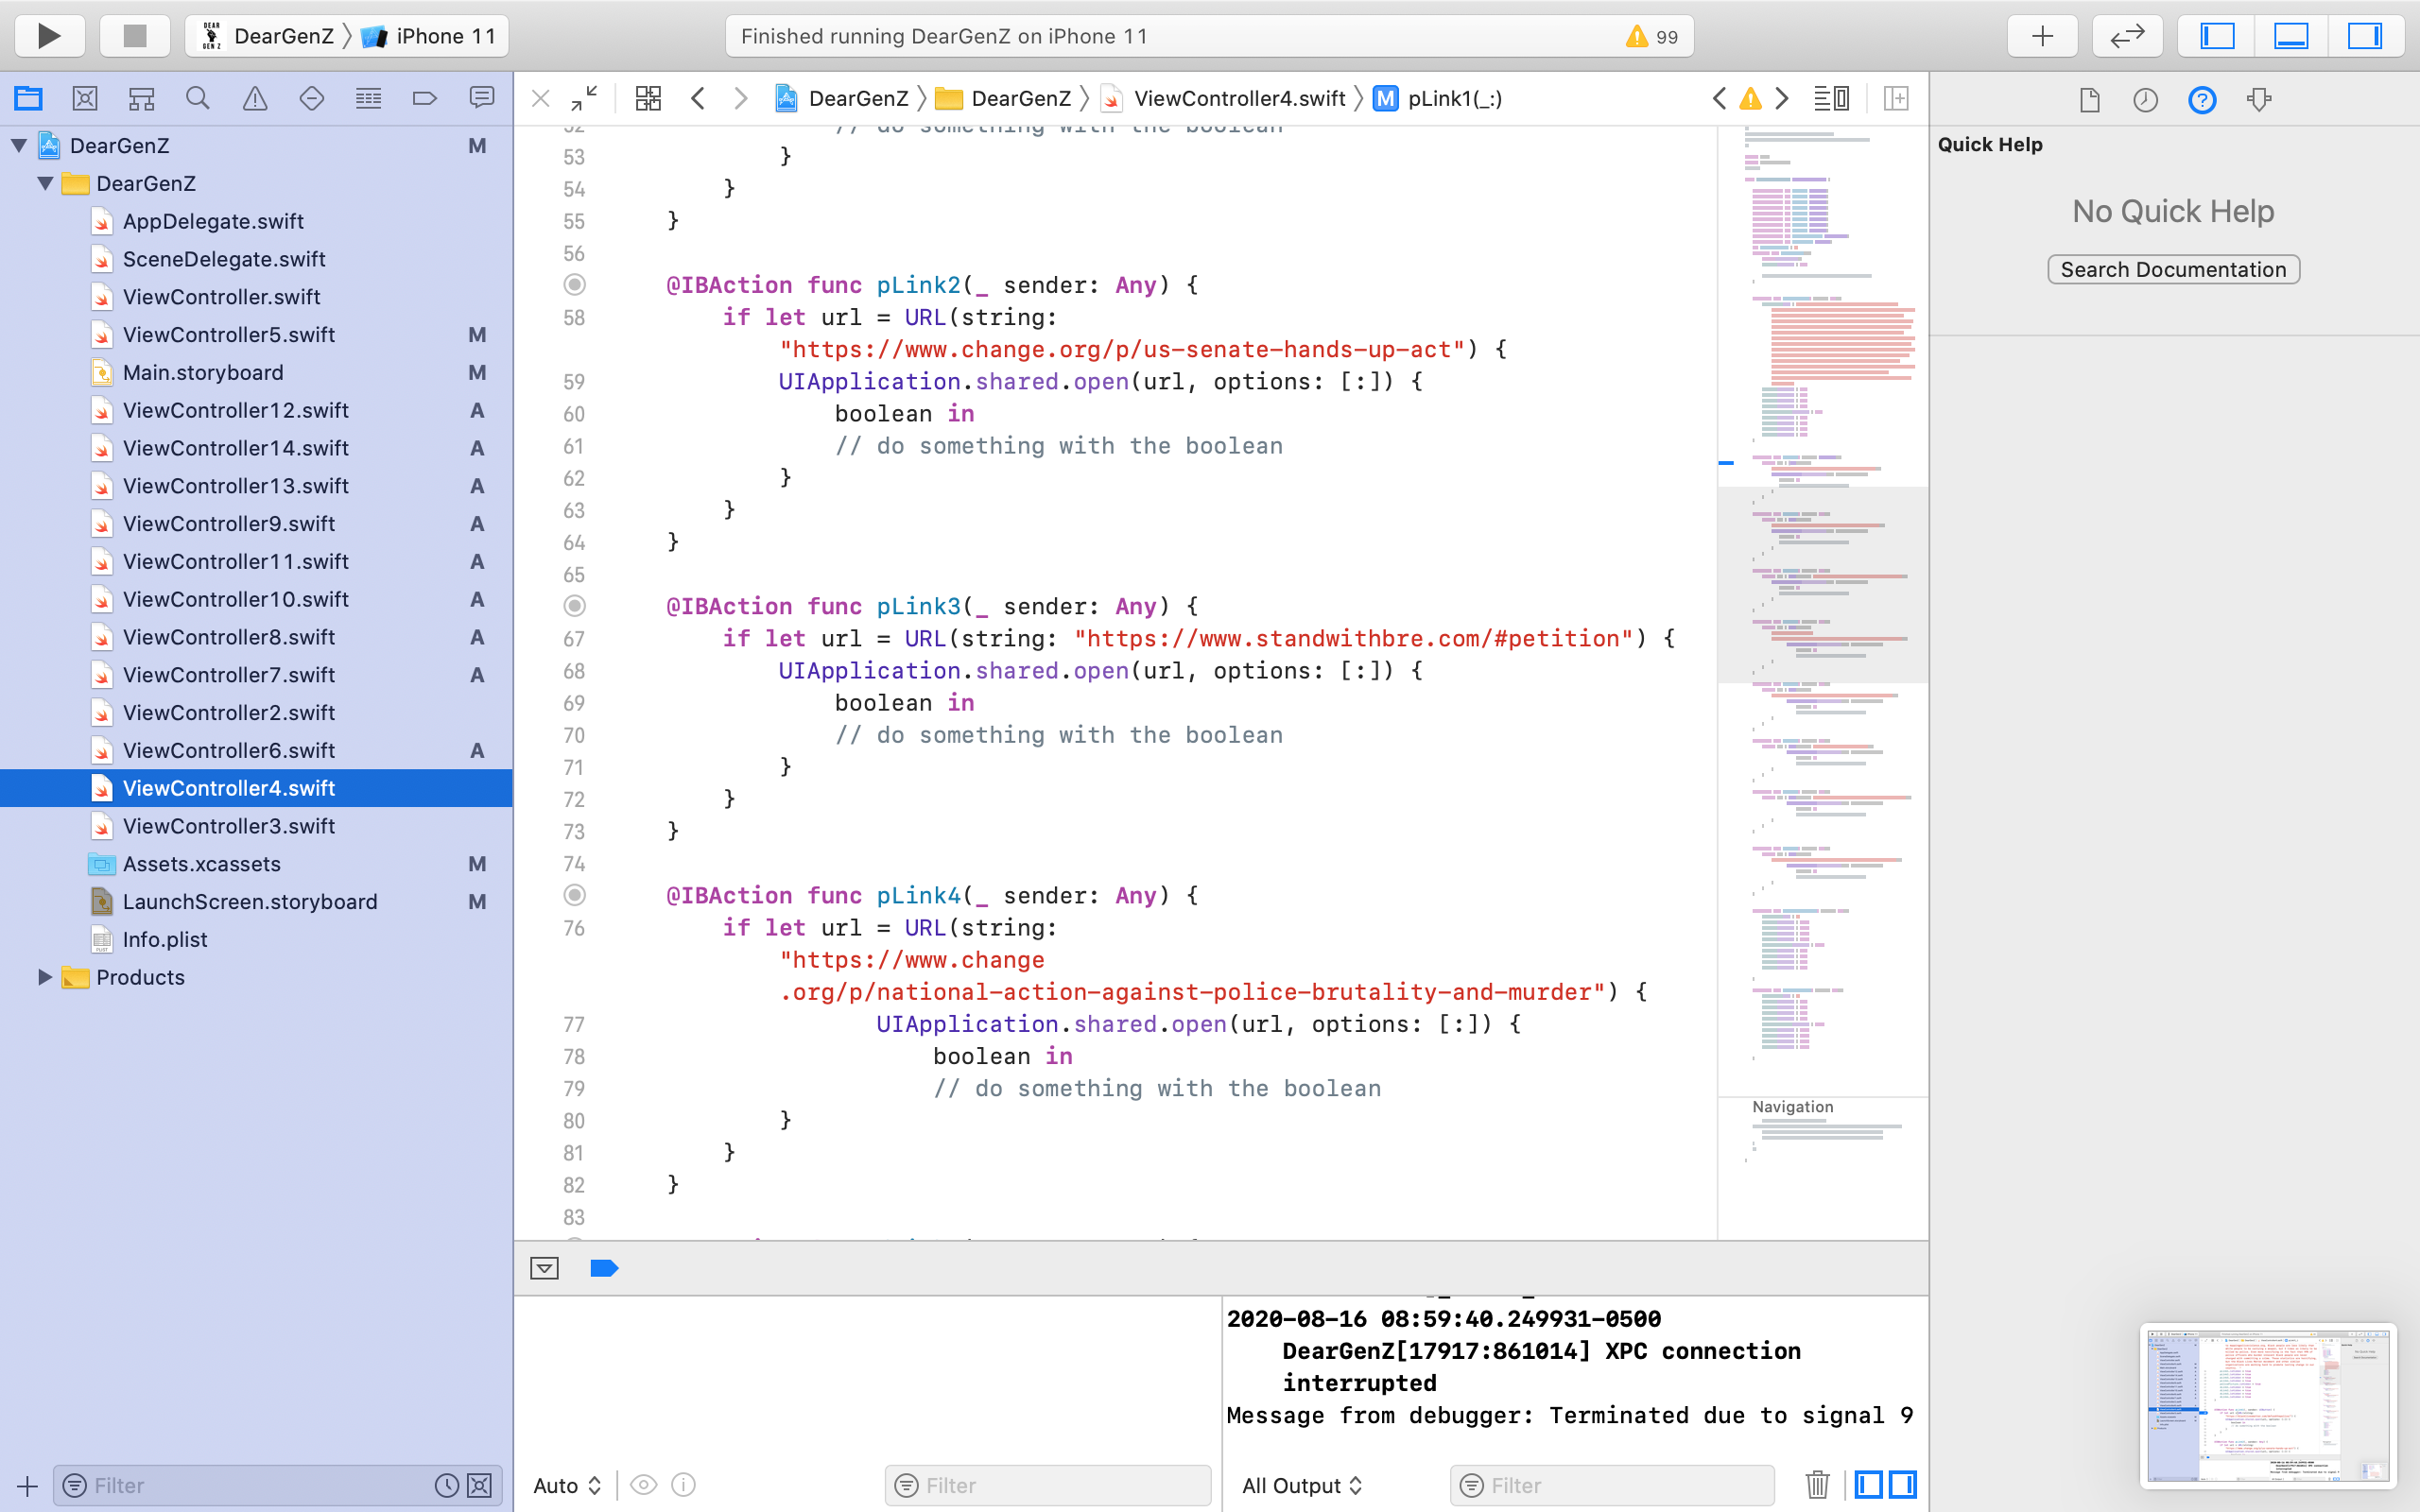
Task: Click the Run play button
Action: click(x=48, y=36)
